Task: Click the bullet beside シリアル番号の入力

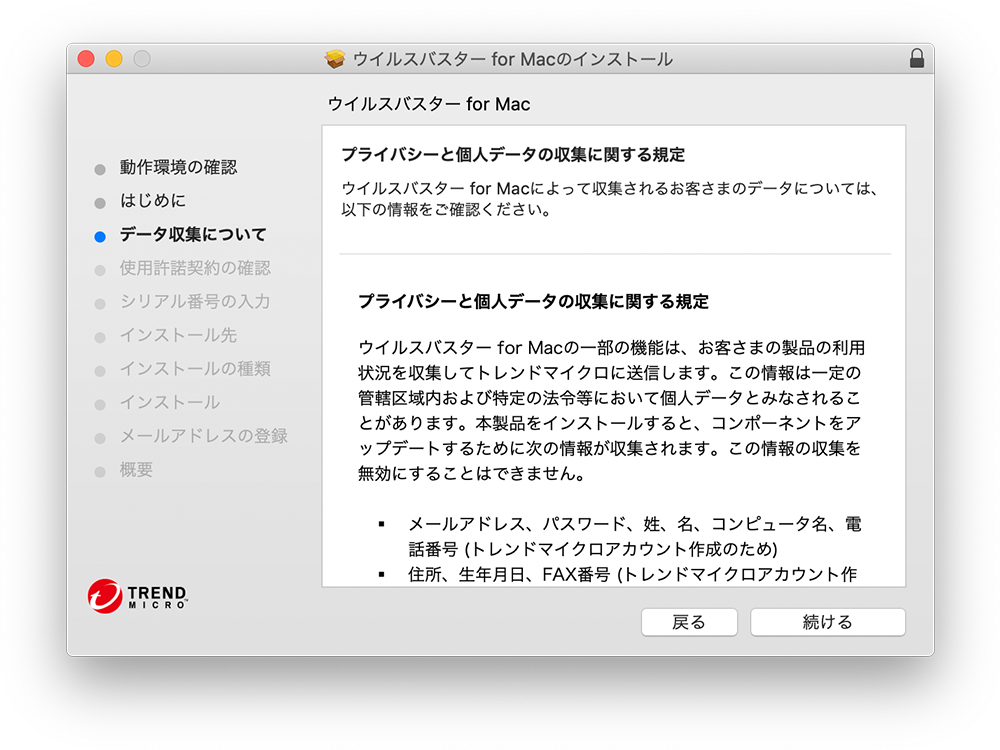Action: click(x=99, y=304)
